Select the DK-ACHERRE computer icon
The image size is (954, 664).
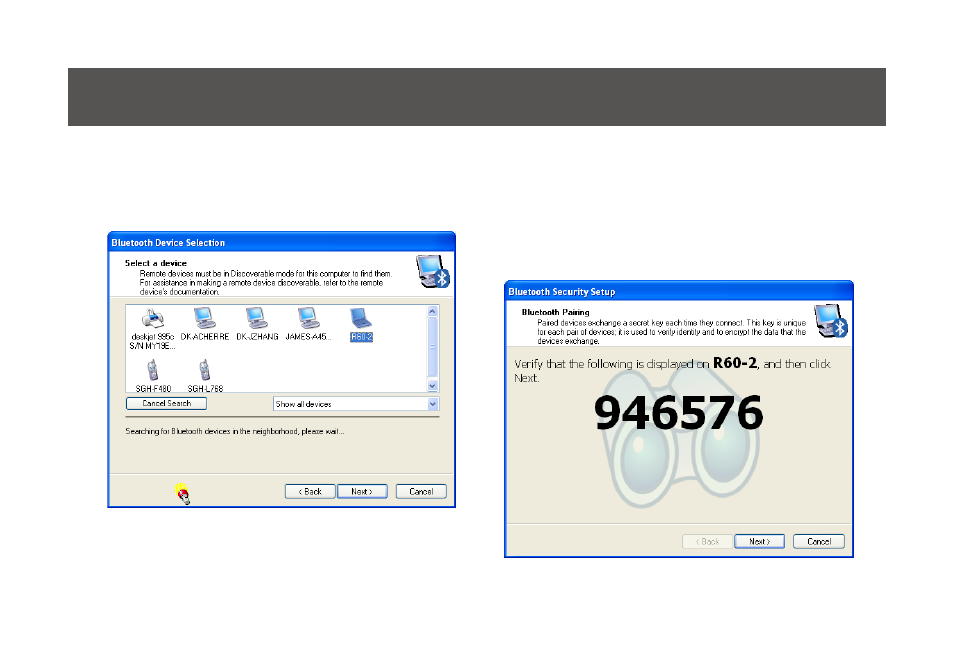pos(204,318)
